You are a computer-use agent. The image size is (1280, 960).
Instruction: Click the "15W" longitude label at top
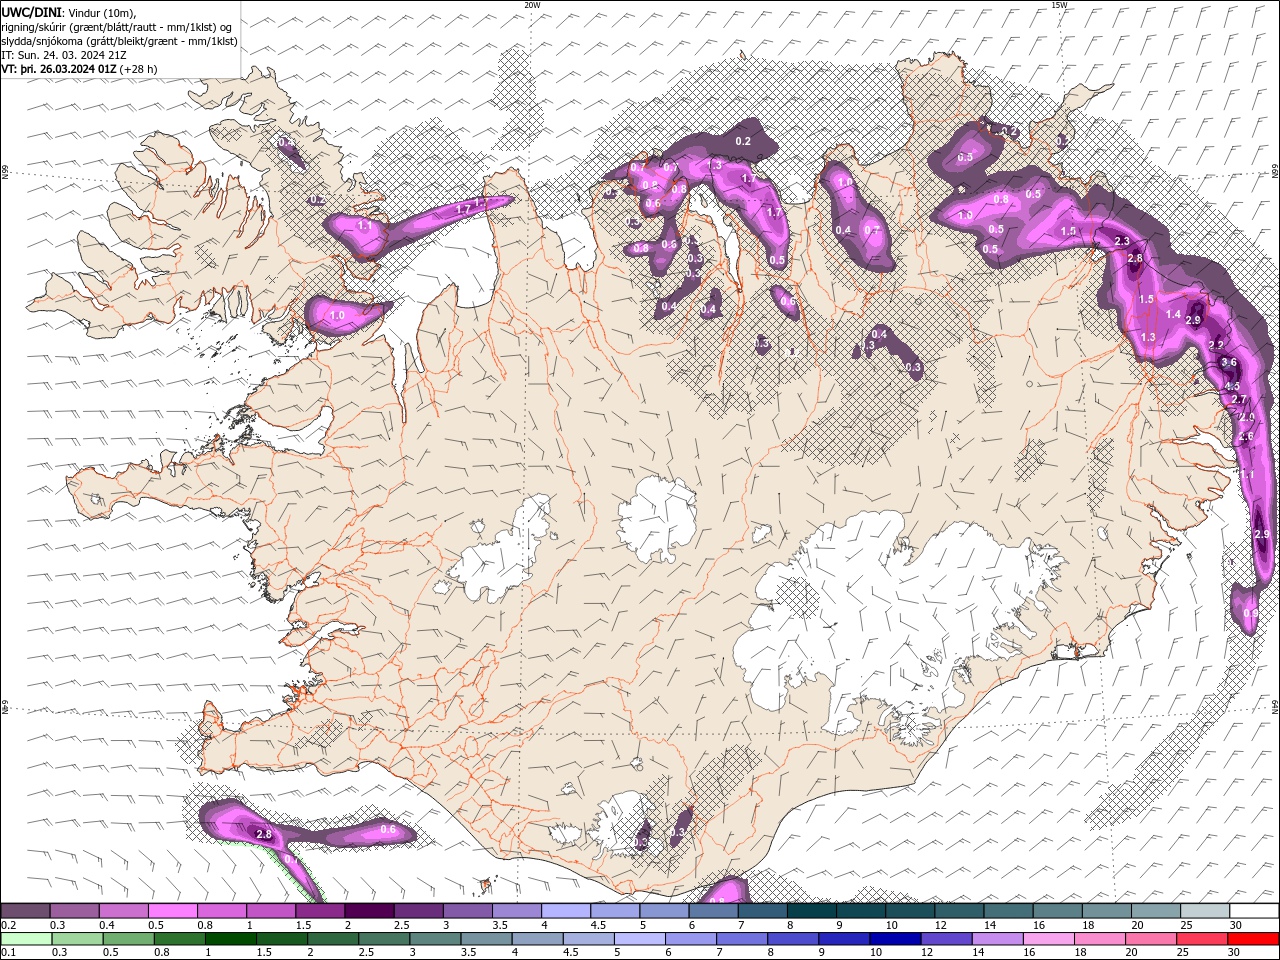click(1059, 5)
